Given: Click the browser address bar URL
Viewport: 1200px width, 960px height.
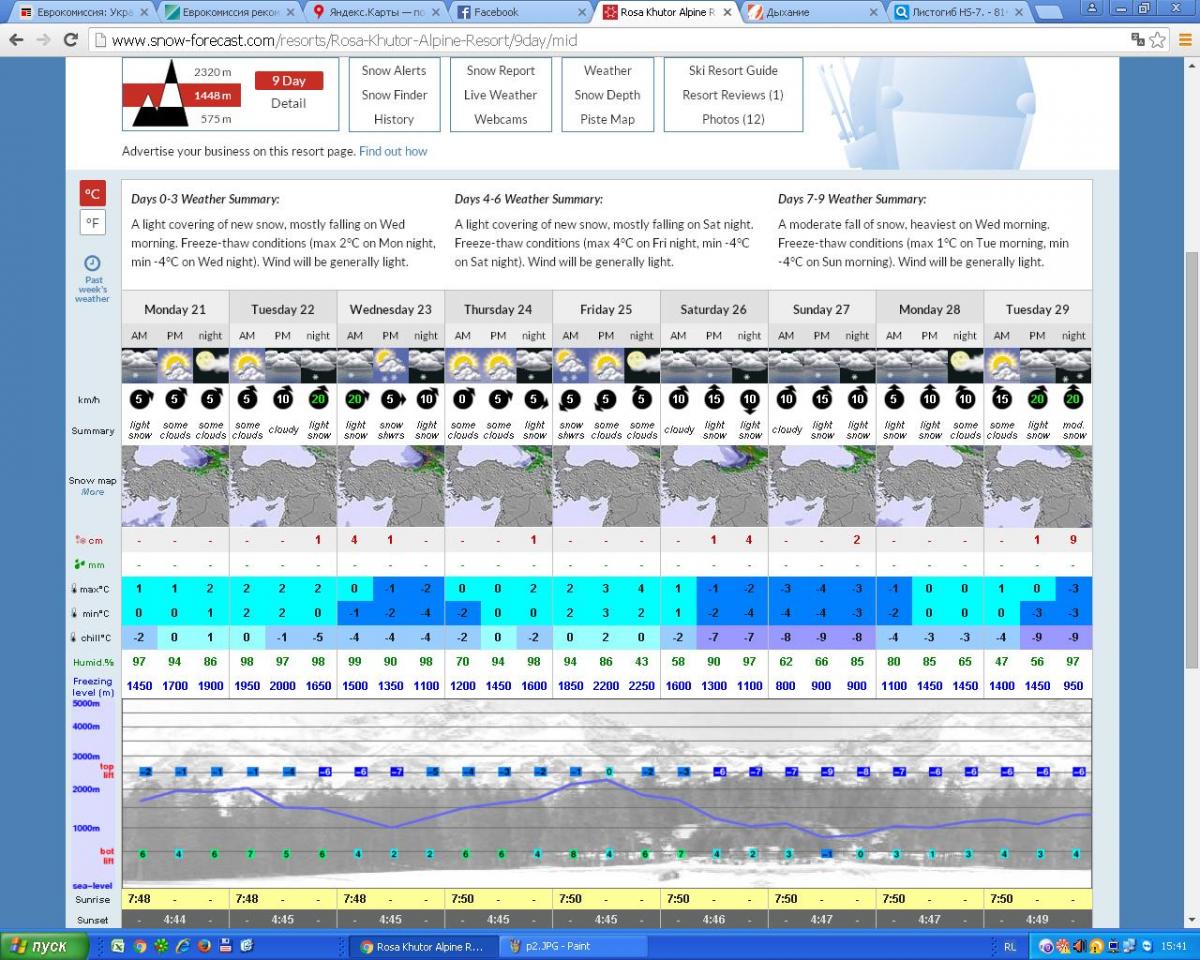Looking at the screenshot, I should click(343, 41).
